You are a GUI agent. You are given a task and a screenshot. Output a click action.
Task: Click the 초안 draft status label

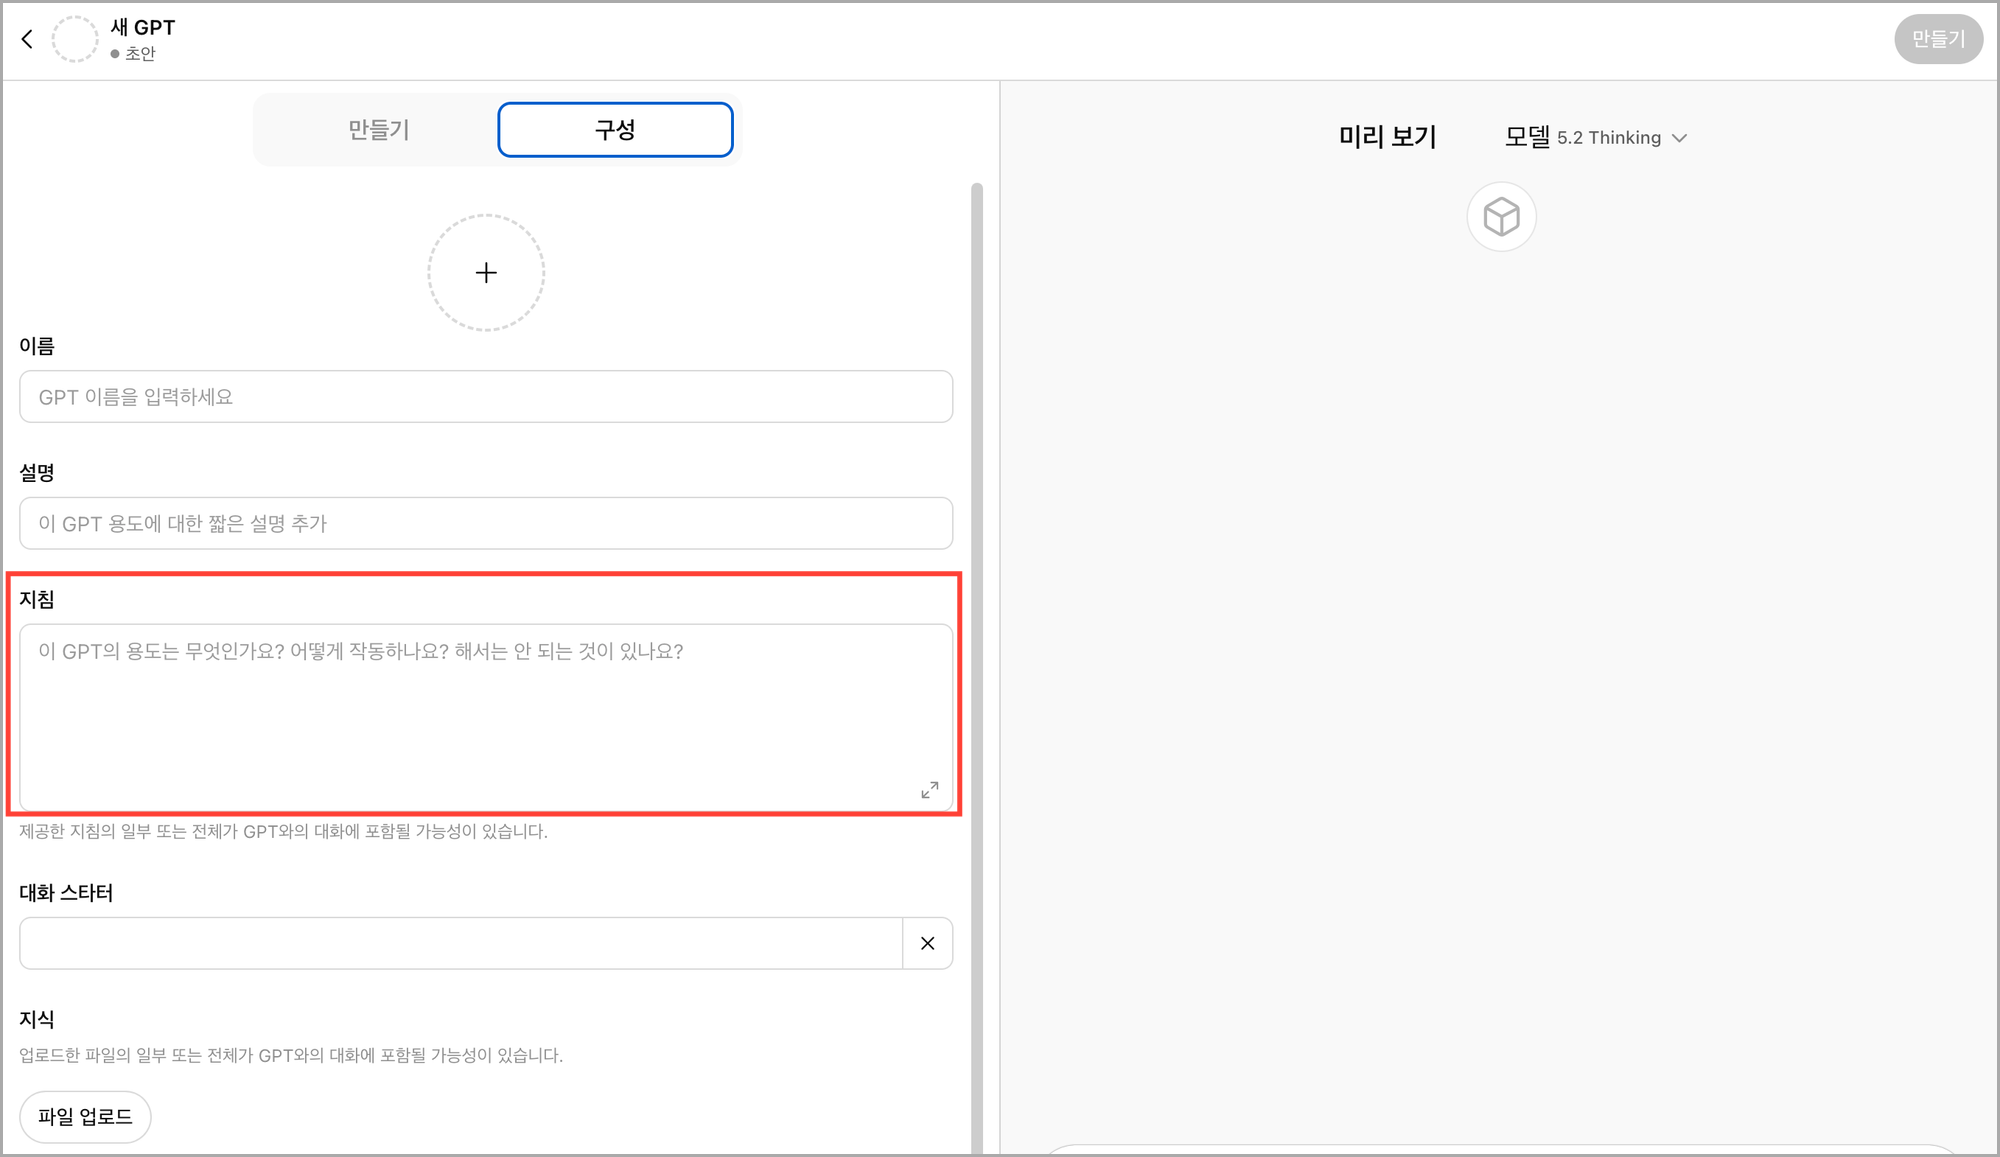[140, 54]
